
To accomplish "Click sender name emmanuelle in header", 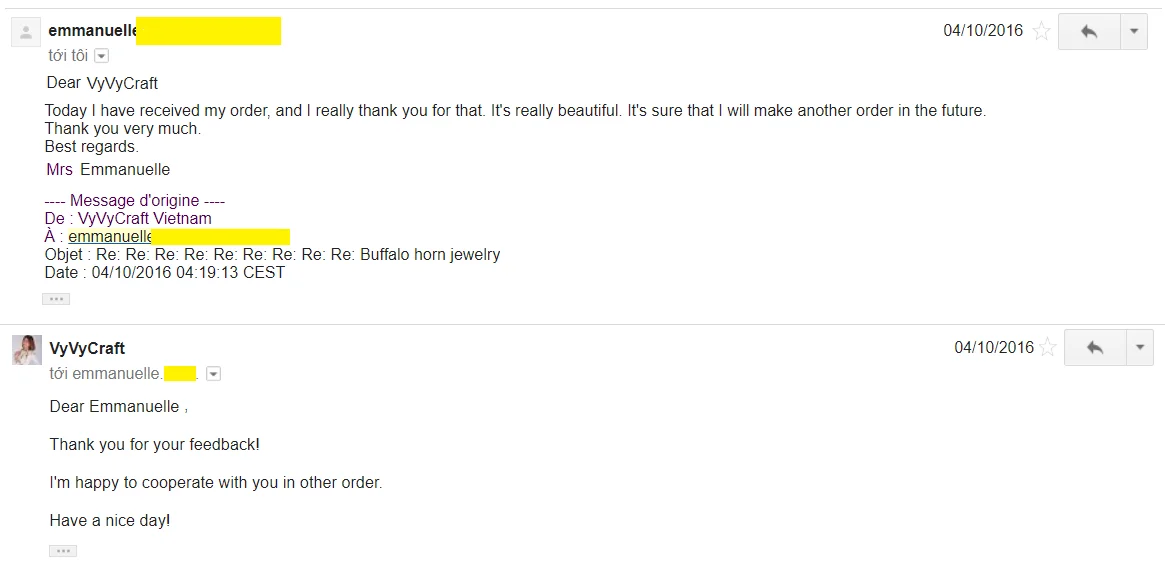I will pyautogui.click(x=92, y=31).
